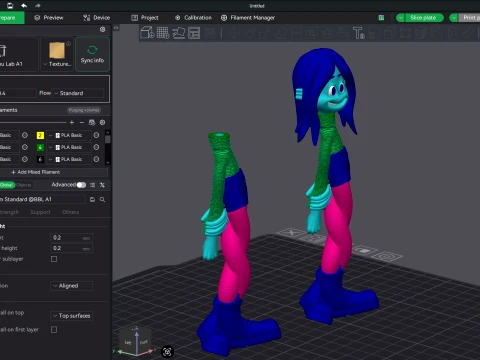Screen dimensions: 480x360
Task: Click the Arrange all objects toolbar icon
Action: pyautogui.click(x=194, y=33)
